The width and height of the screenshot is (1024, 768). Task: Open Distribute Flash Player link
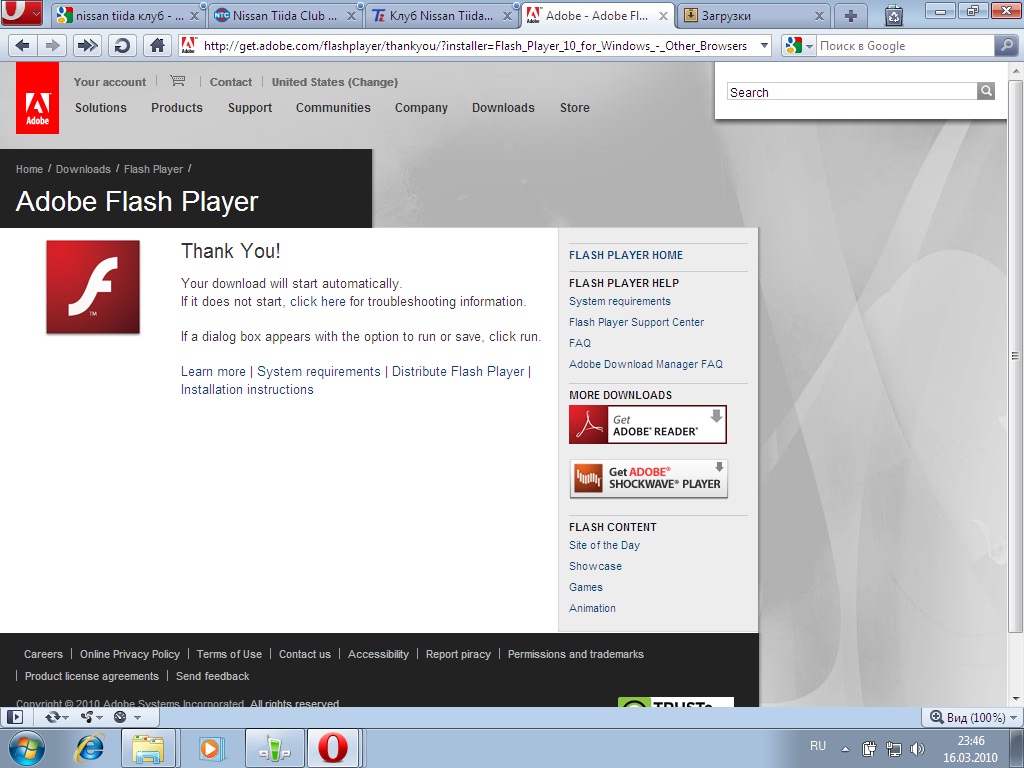458,372
